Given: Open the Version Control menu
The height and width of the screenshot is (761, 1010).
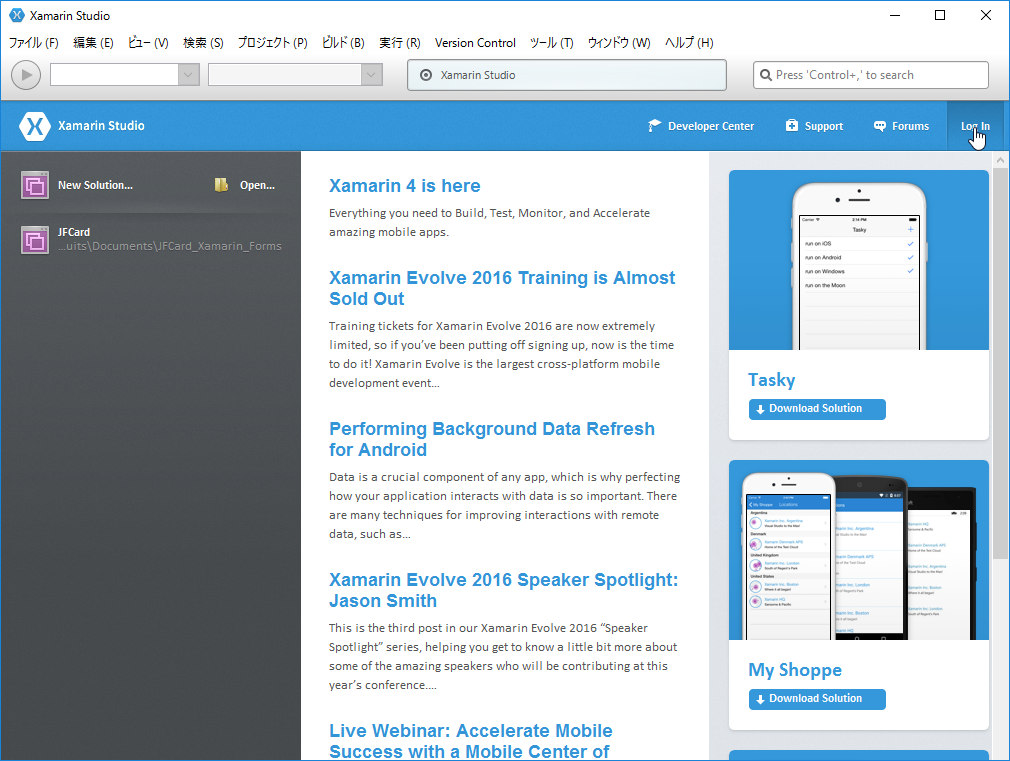Looking at the screenshot, I should (475, 43).
